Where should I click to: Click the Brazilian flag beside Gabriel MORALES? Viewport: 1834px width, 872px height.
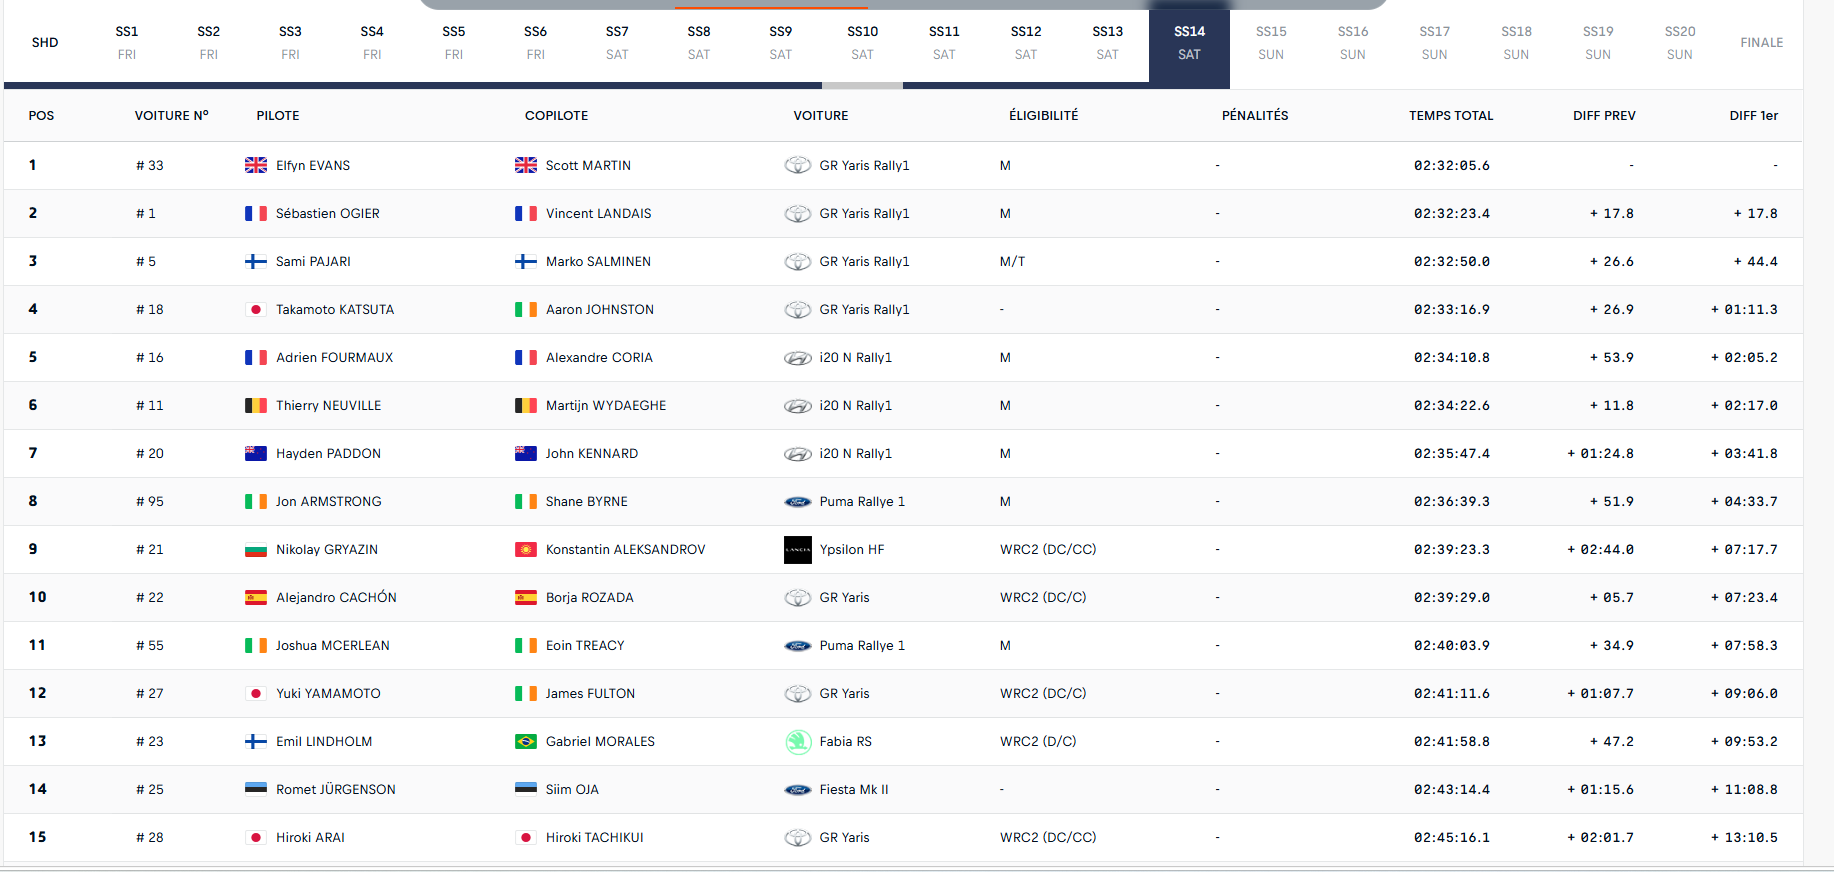(526, 741)
